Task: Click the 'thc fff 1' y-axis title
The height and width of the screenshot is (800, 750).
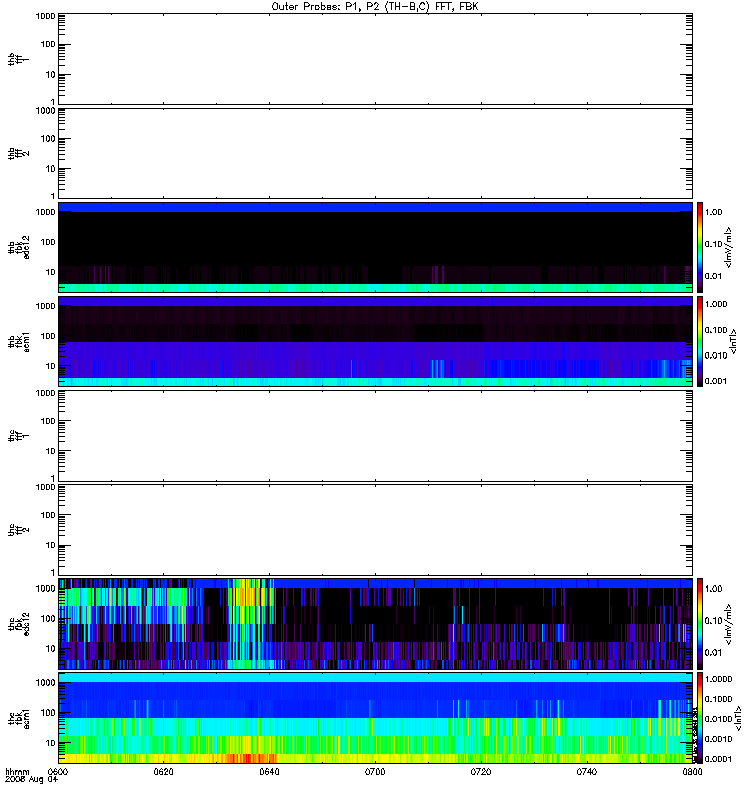Action: (x=18, y=436)
